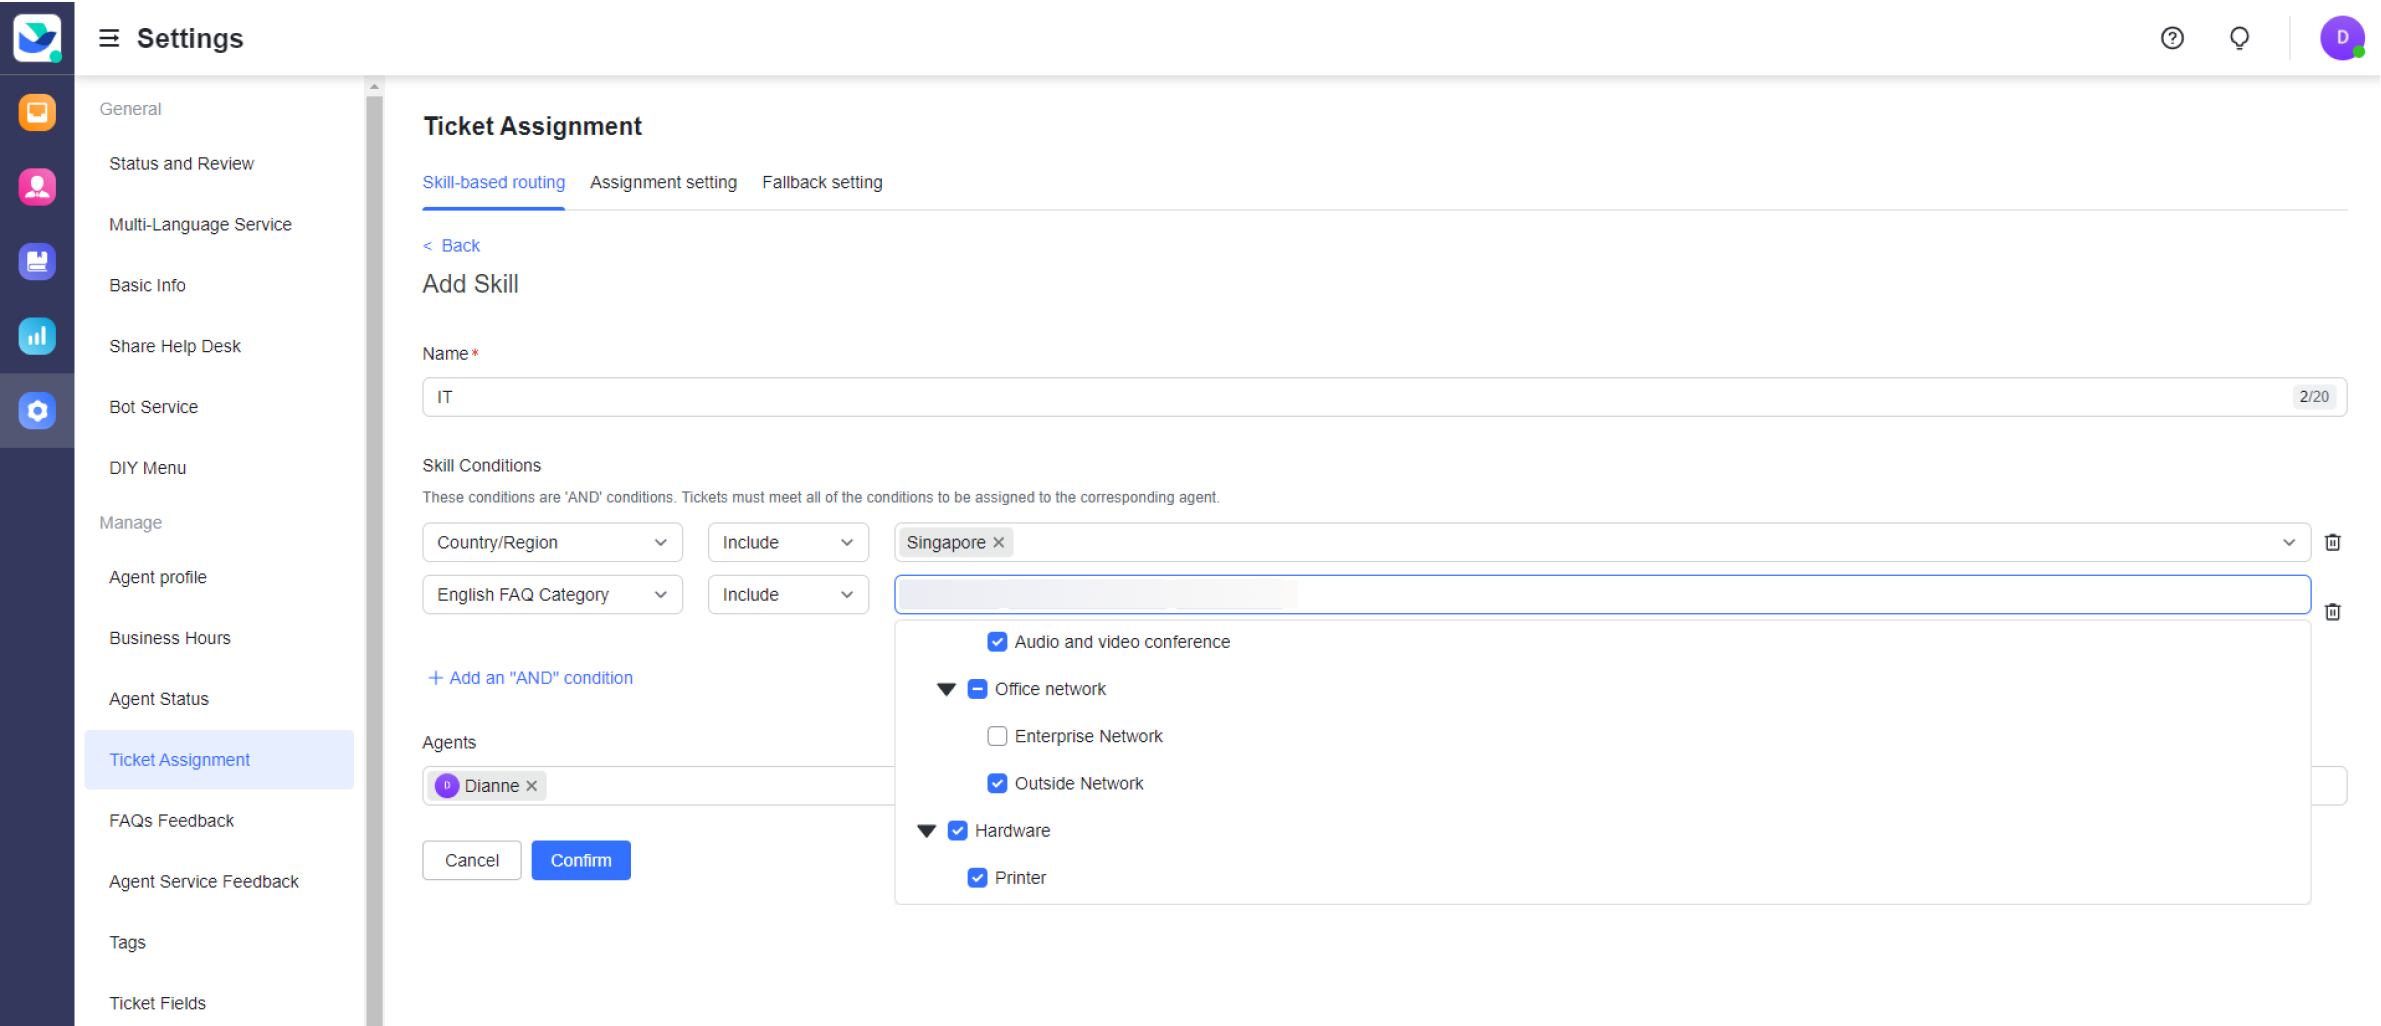This screenshot has height=1026, width=2381.
Task: Open the purple knowledge base sidebar icon
Action: coord(37,261)
